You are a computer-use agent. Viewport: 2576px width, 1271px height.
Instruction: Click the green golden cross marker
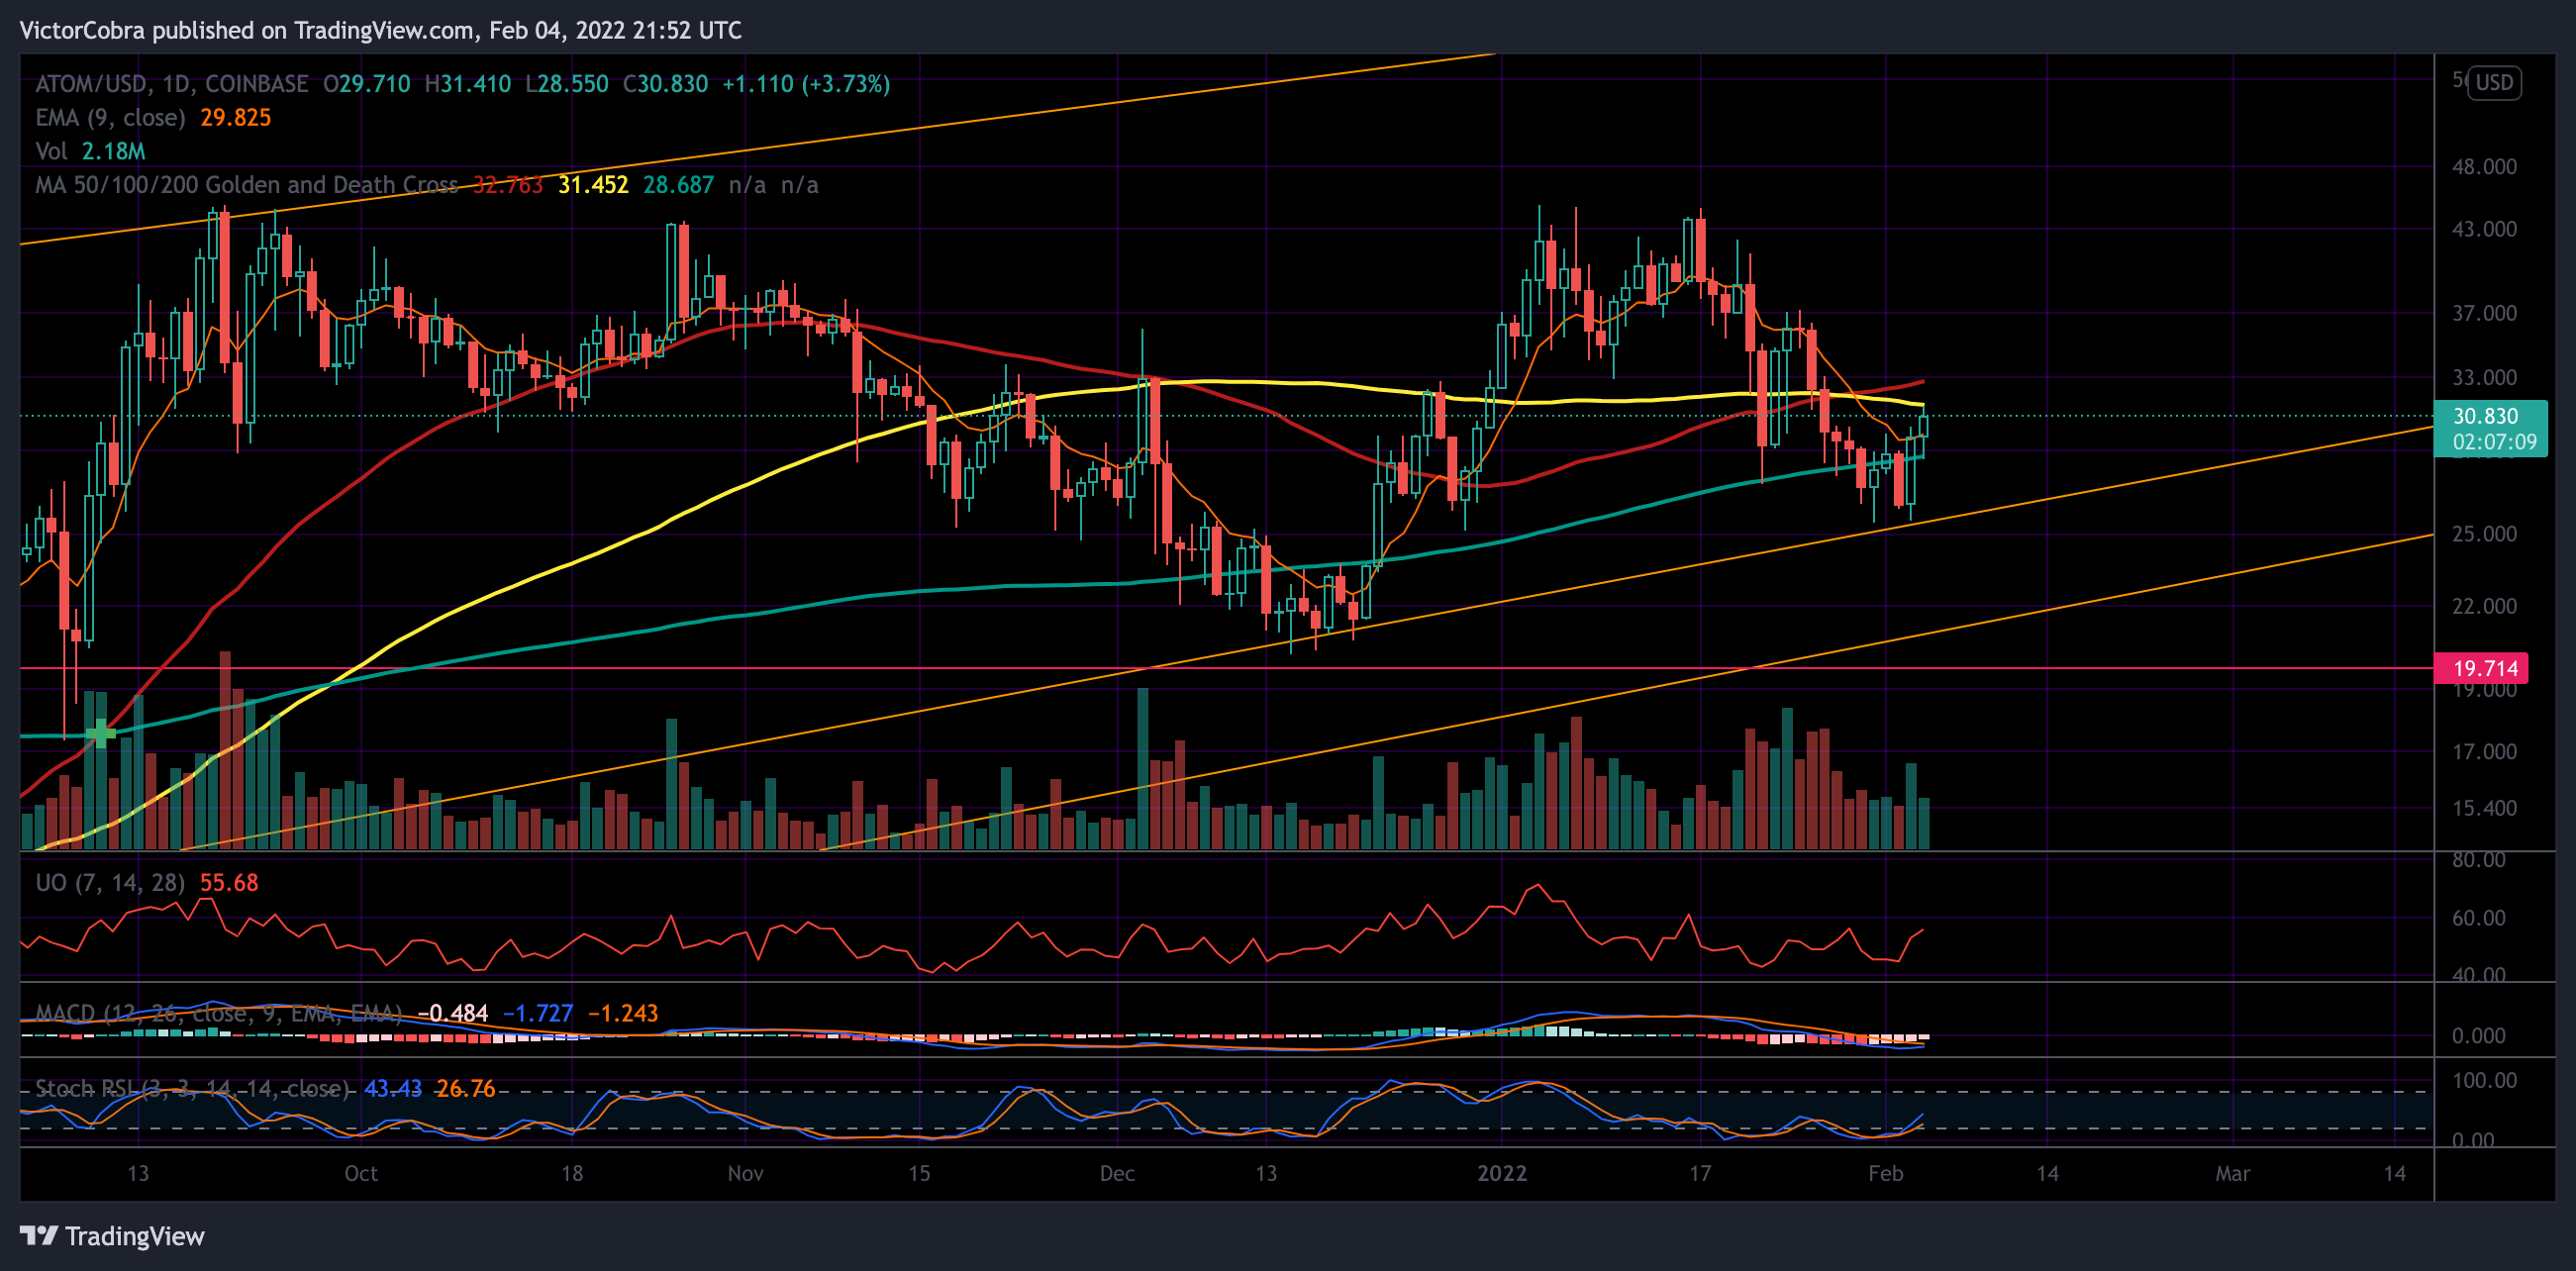[100, 734]
